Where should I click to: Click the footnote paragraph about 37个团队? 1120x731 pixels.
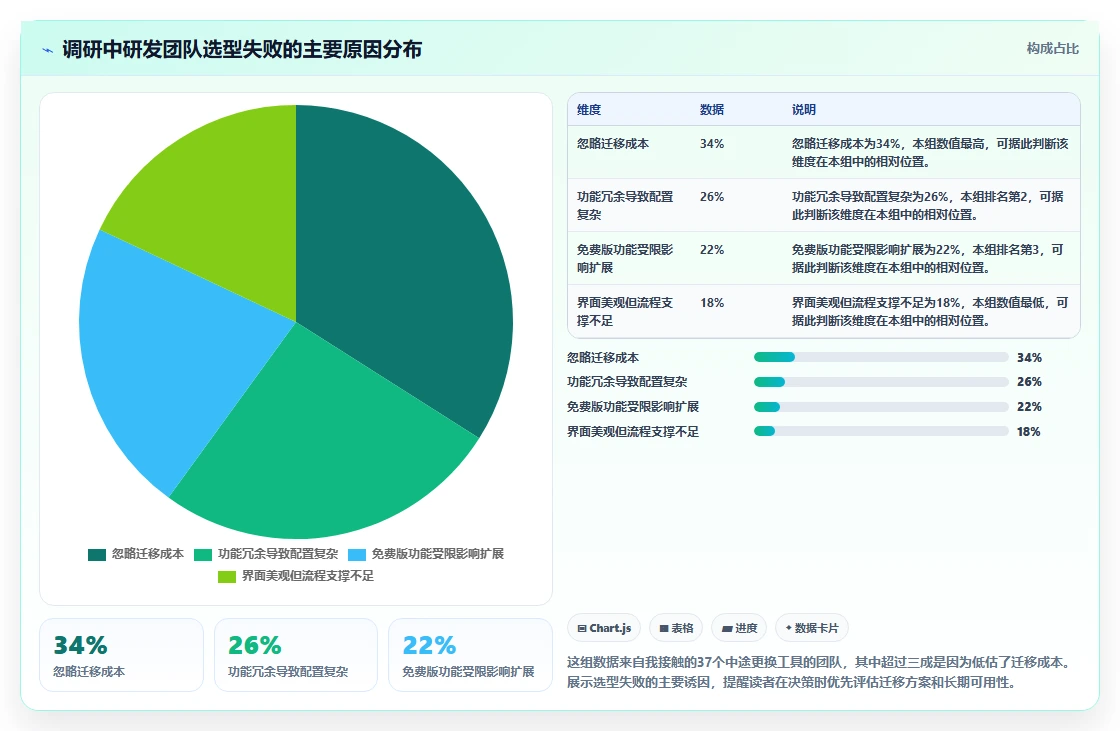[821, 672]
